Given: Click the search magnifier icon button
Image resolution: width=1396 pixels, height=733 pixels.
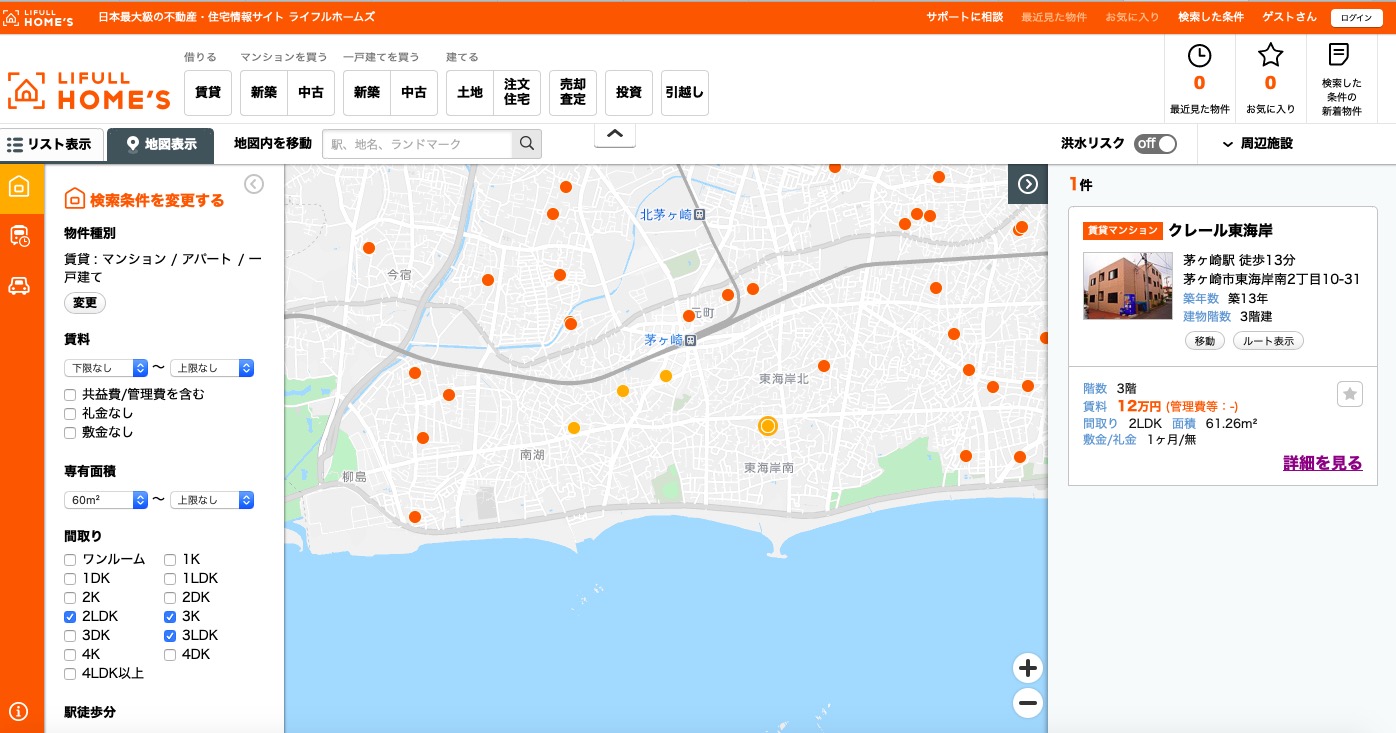Looking at the screenshot, I should [527, 144].
